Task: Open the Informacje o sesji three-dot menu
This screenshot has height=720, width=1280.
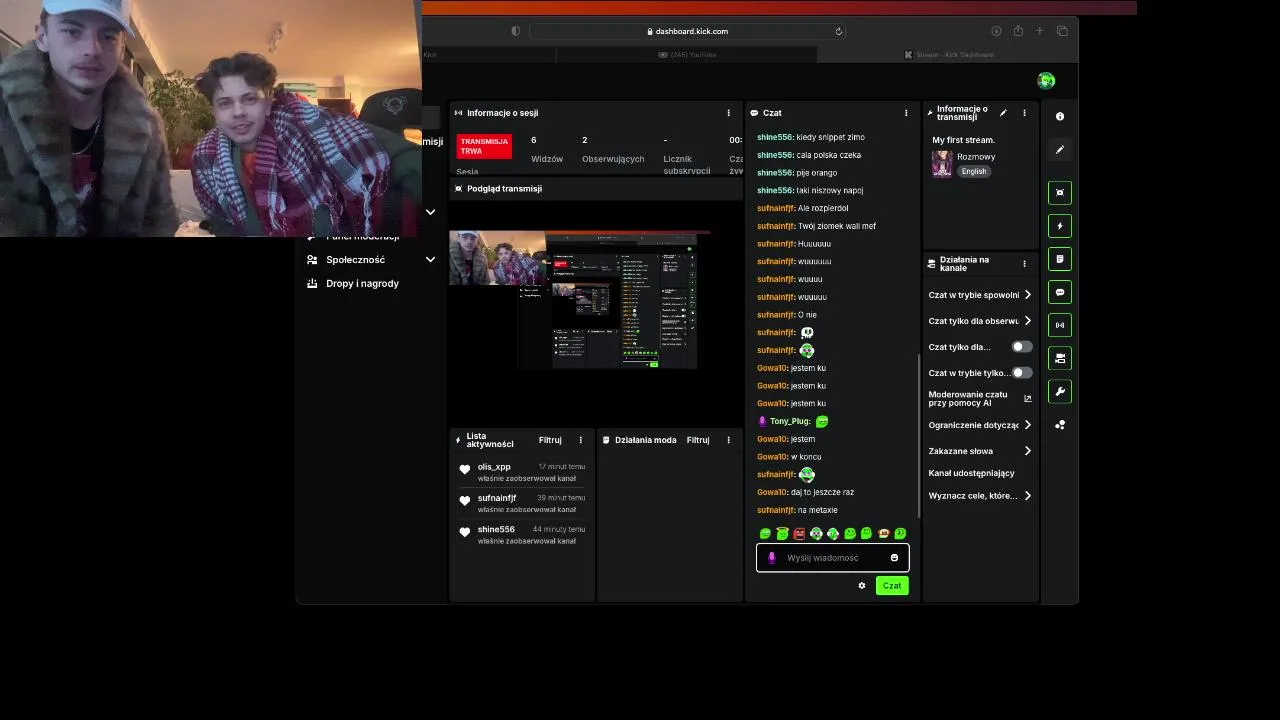Action: tap(728, 113)
